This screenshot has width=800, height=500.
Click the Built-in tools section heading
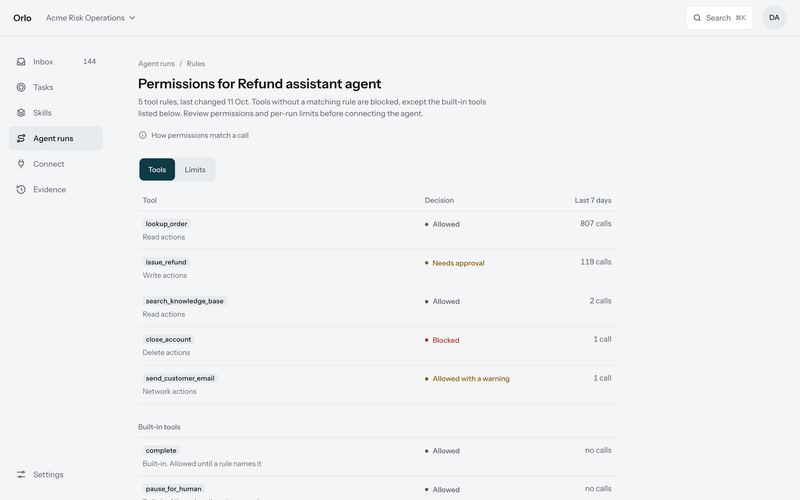pyautogui.click(x=159, y=427)
